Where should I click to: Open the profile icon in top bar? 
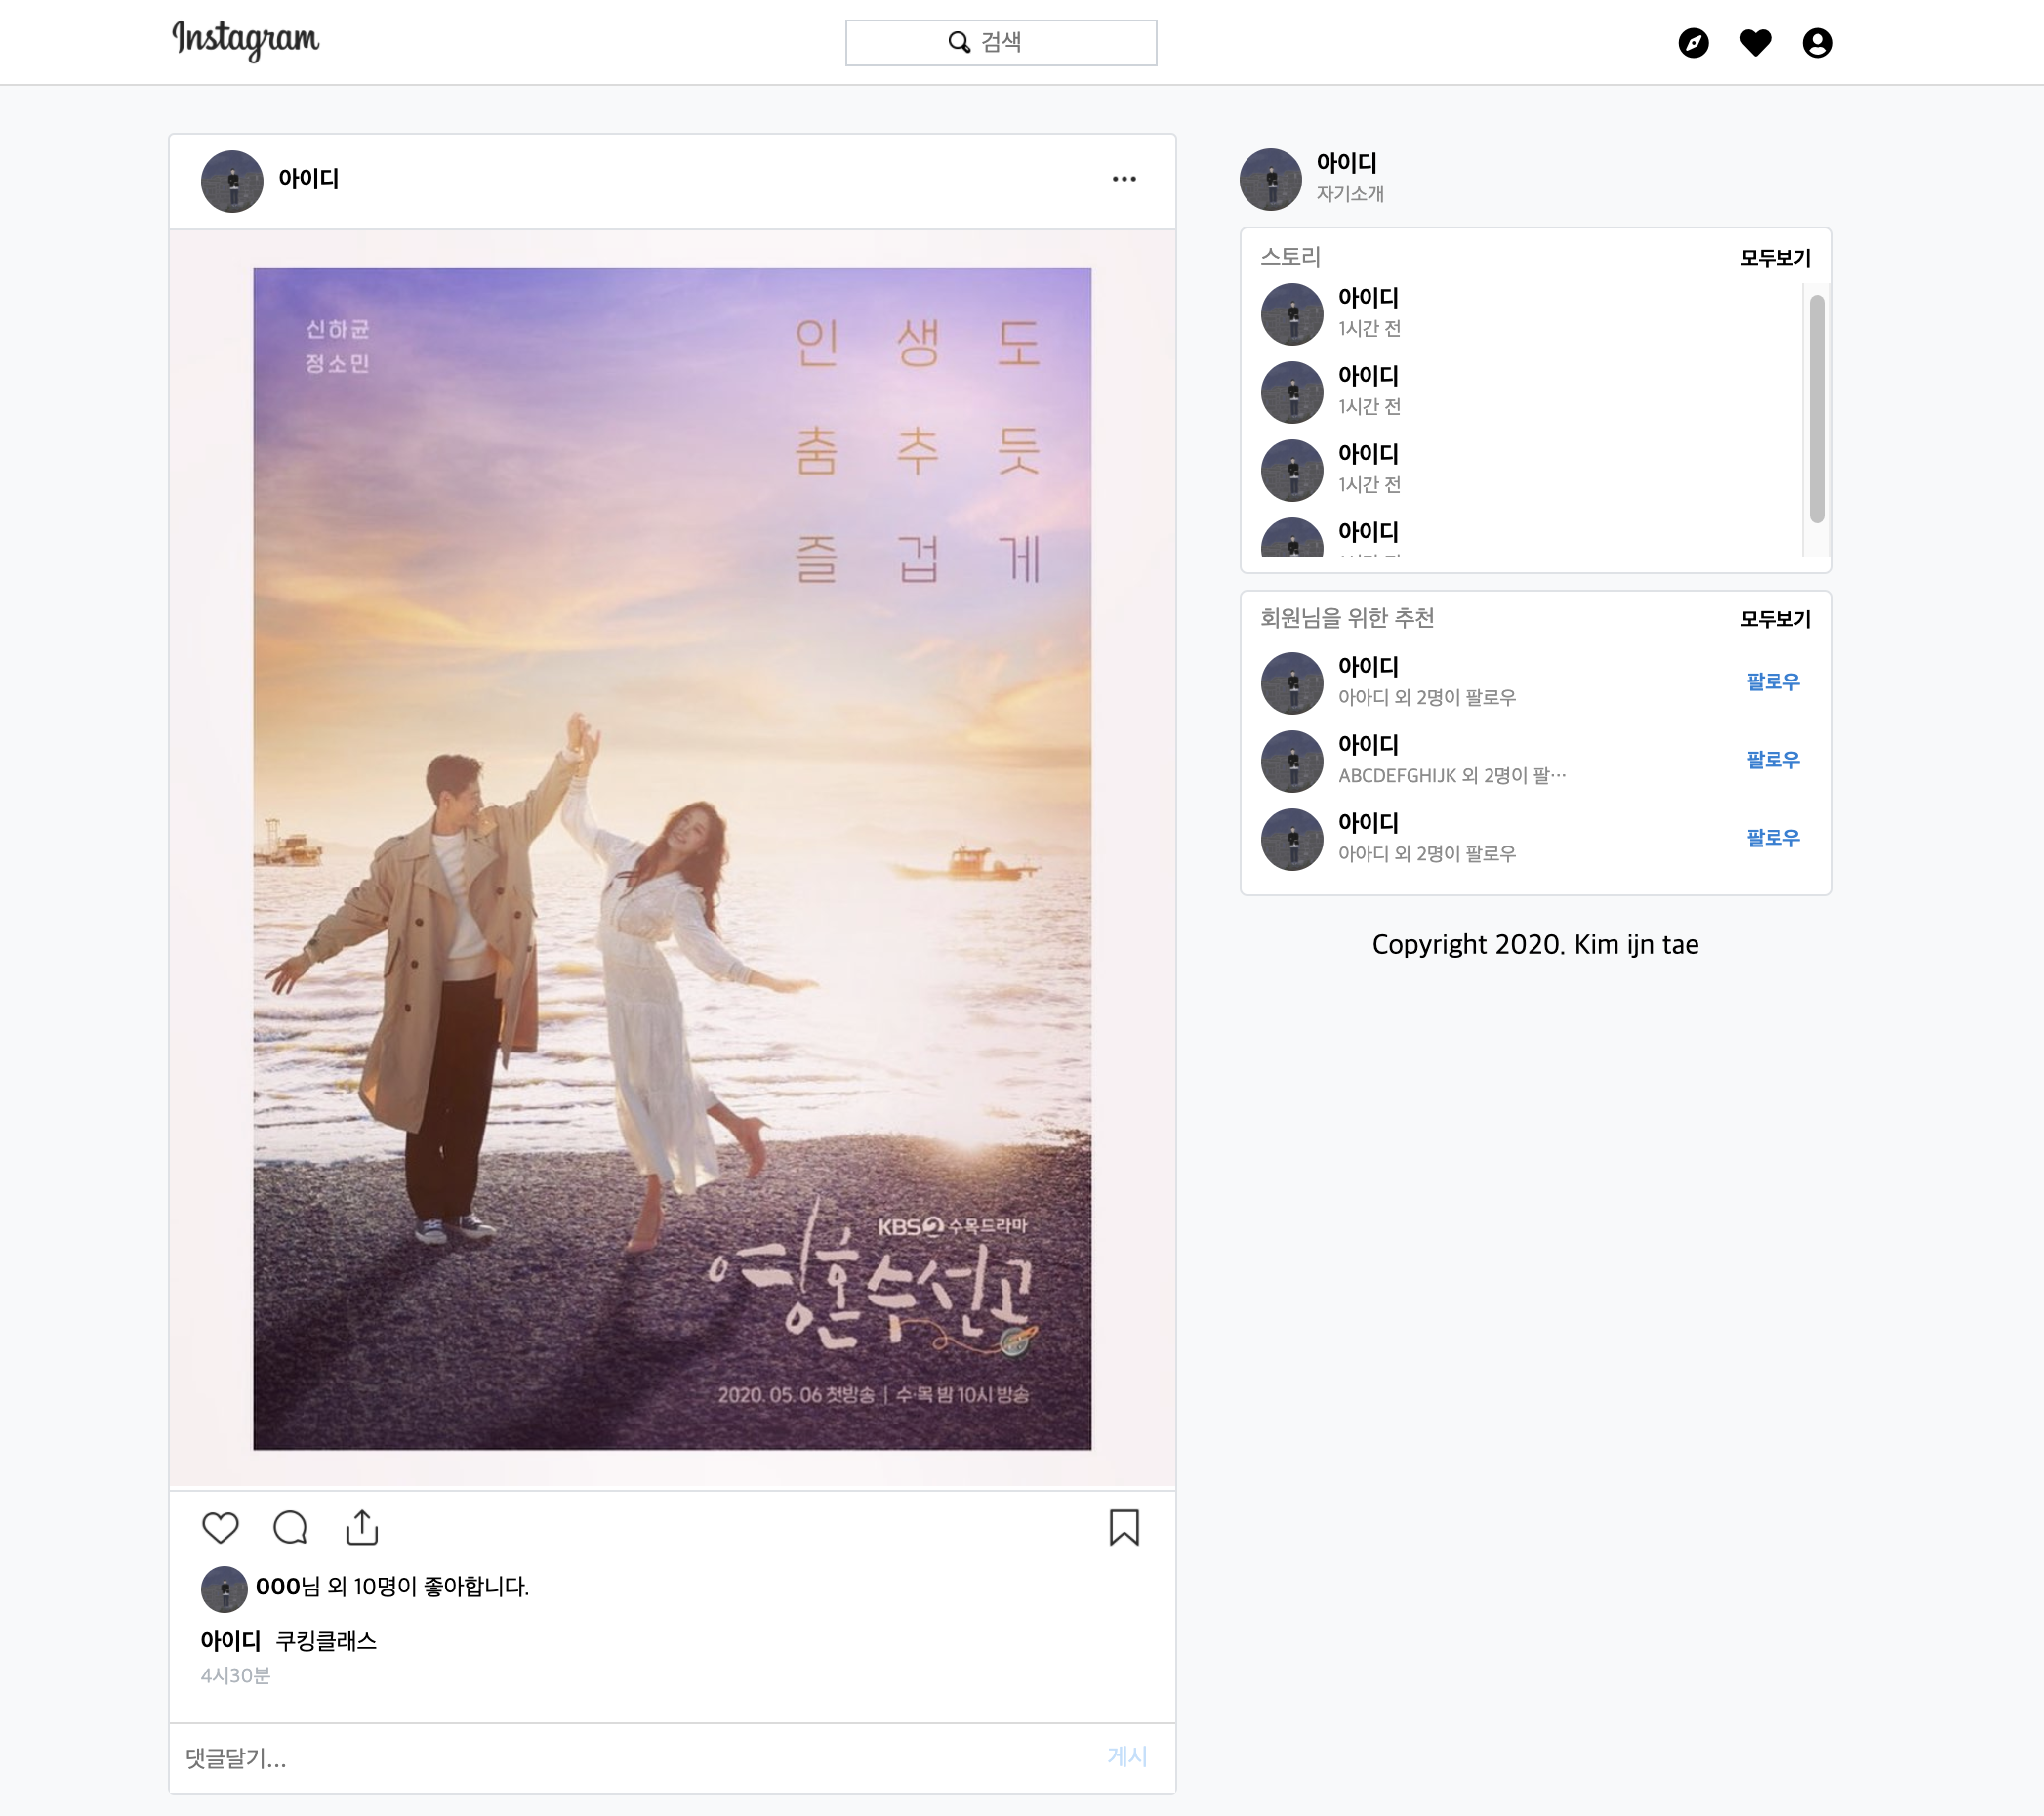(x=1817, y=43)
